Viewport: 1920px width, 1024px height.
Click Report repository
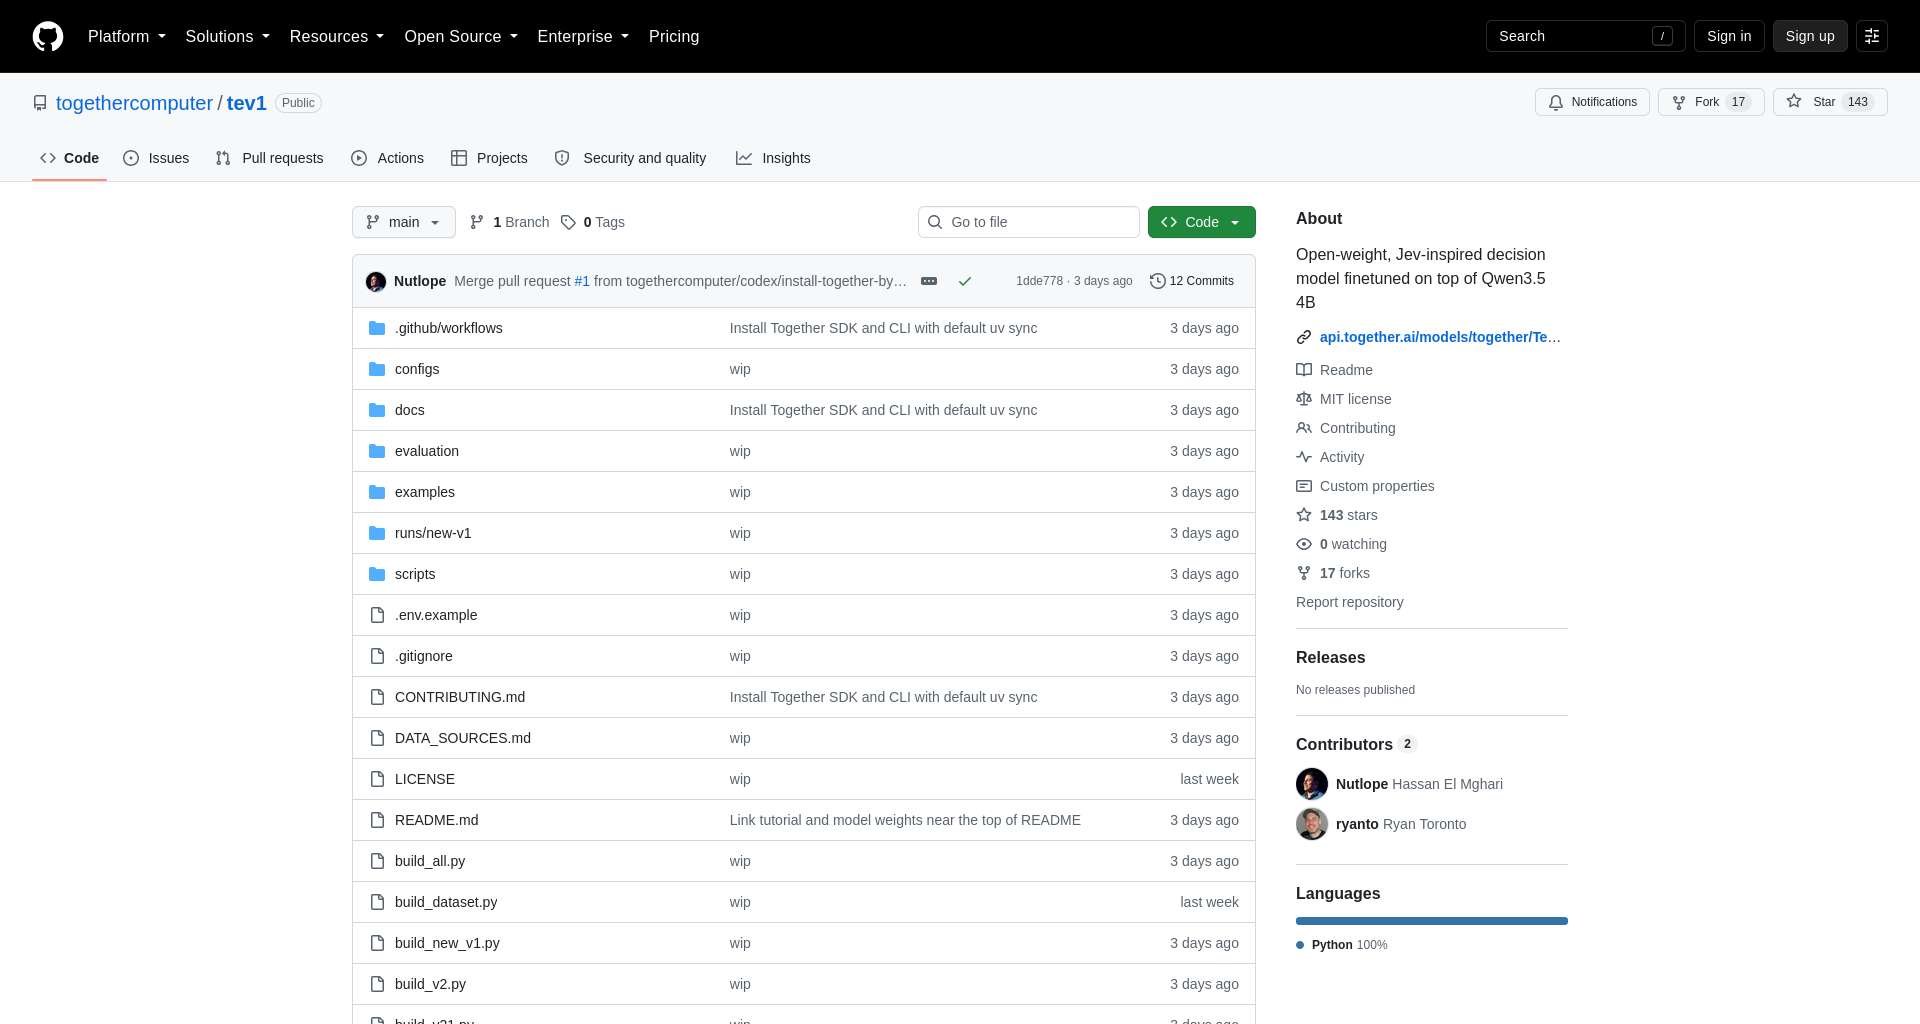pos(1350,602)
